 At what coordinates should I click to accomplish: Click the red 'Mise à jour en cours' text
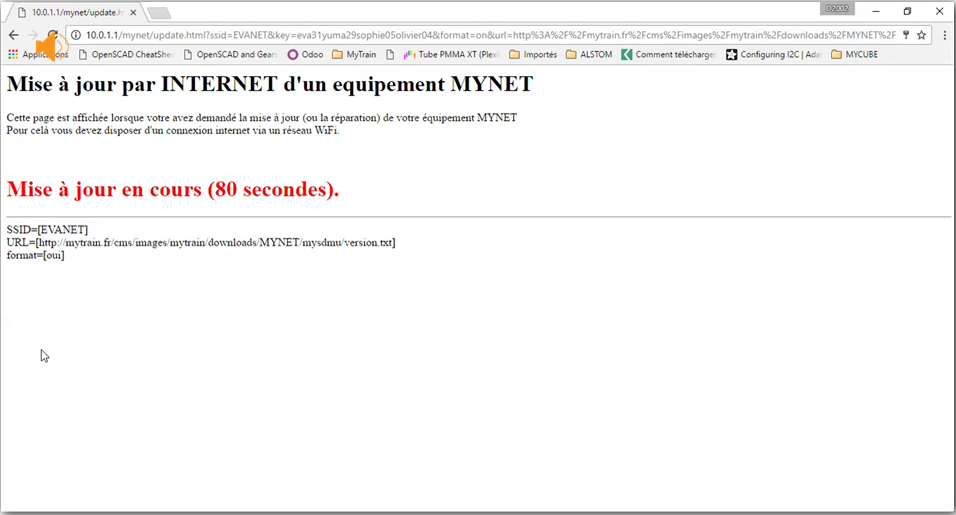(173, 190)
